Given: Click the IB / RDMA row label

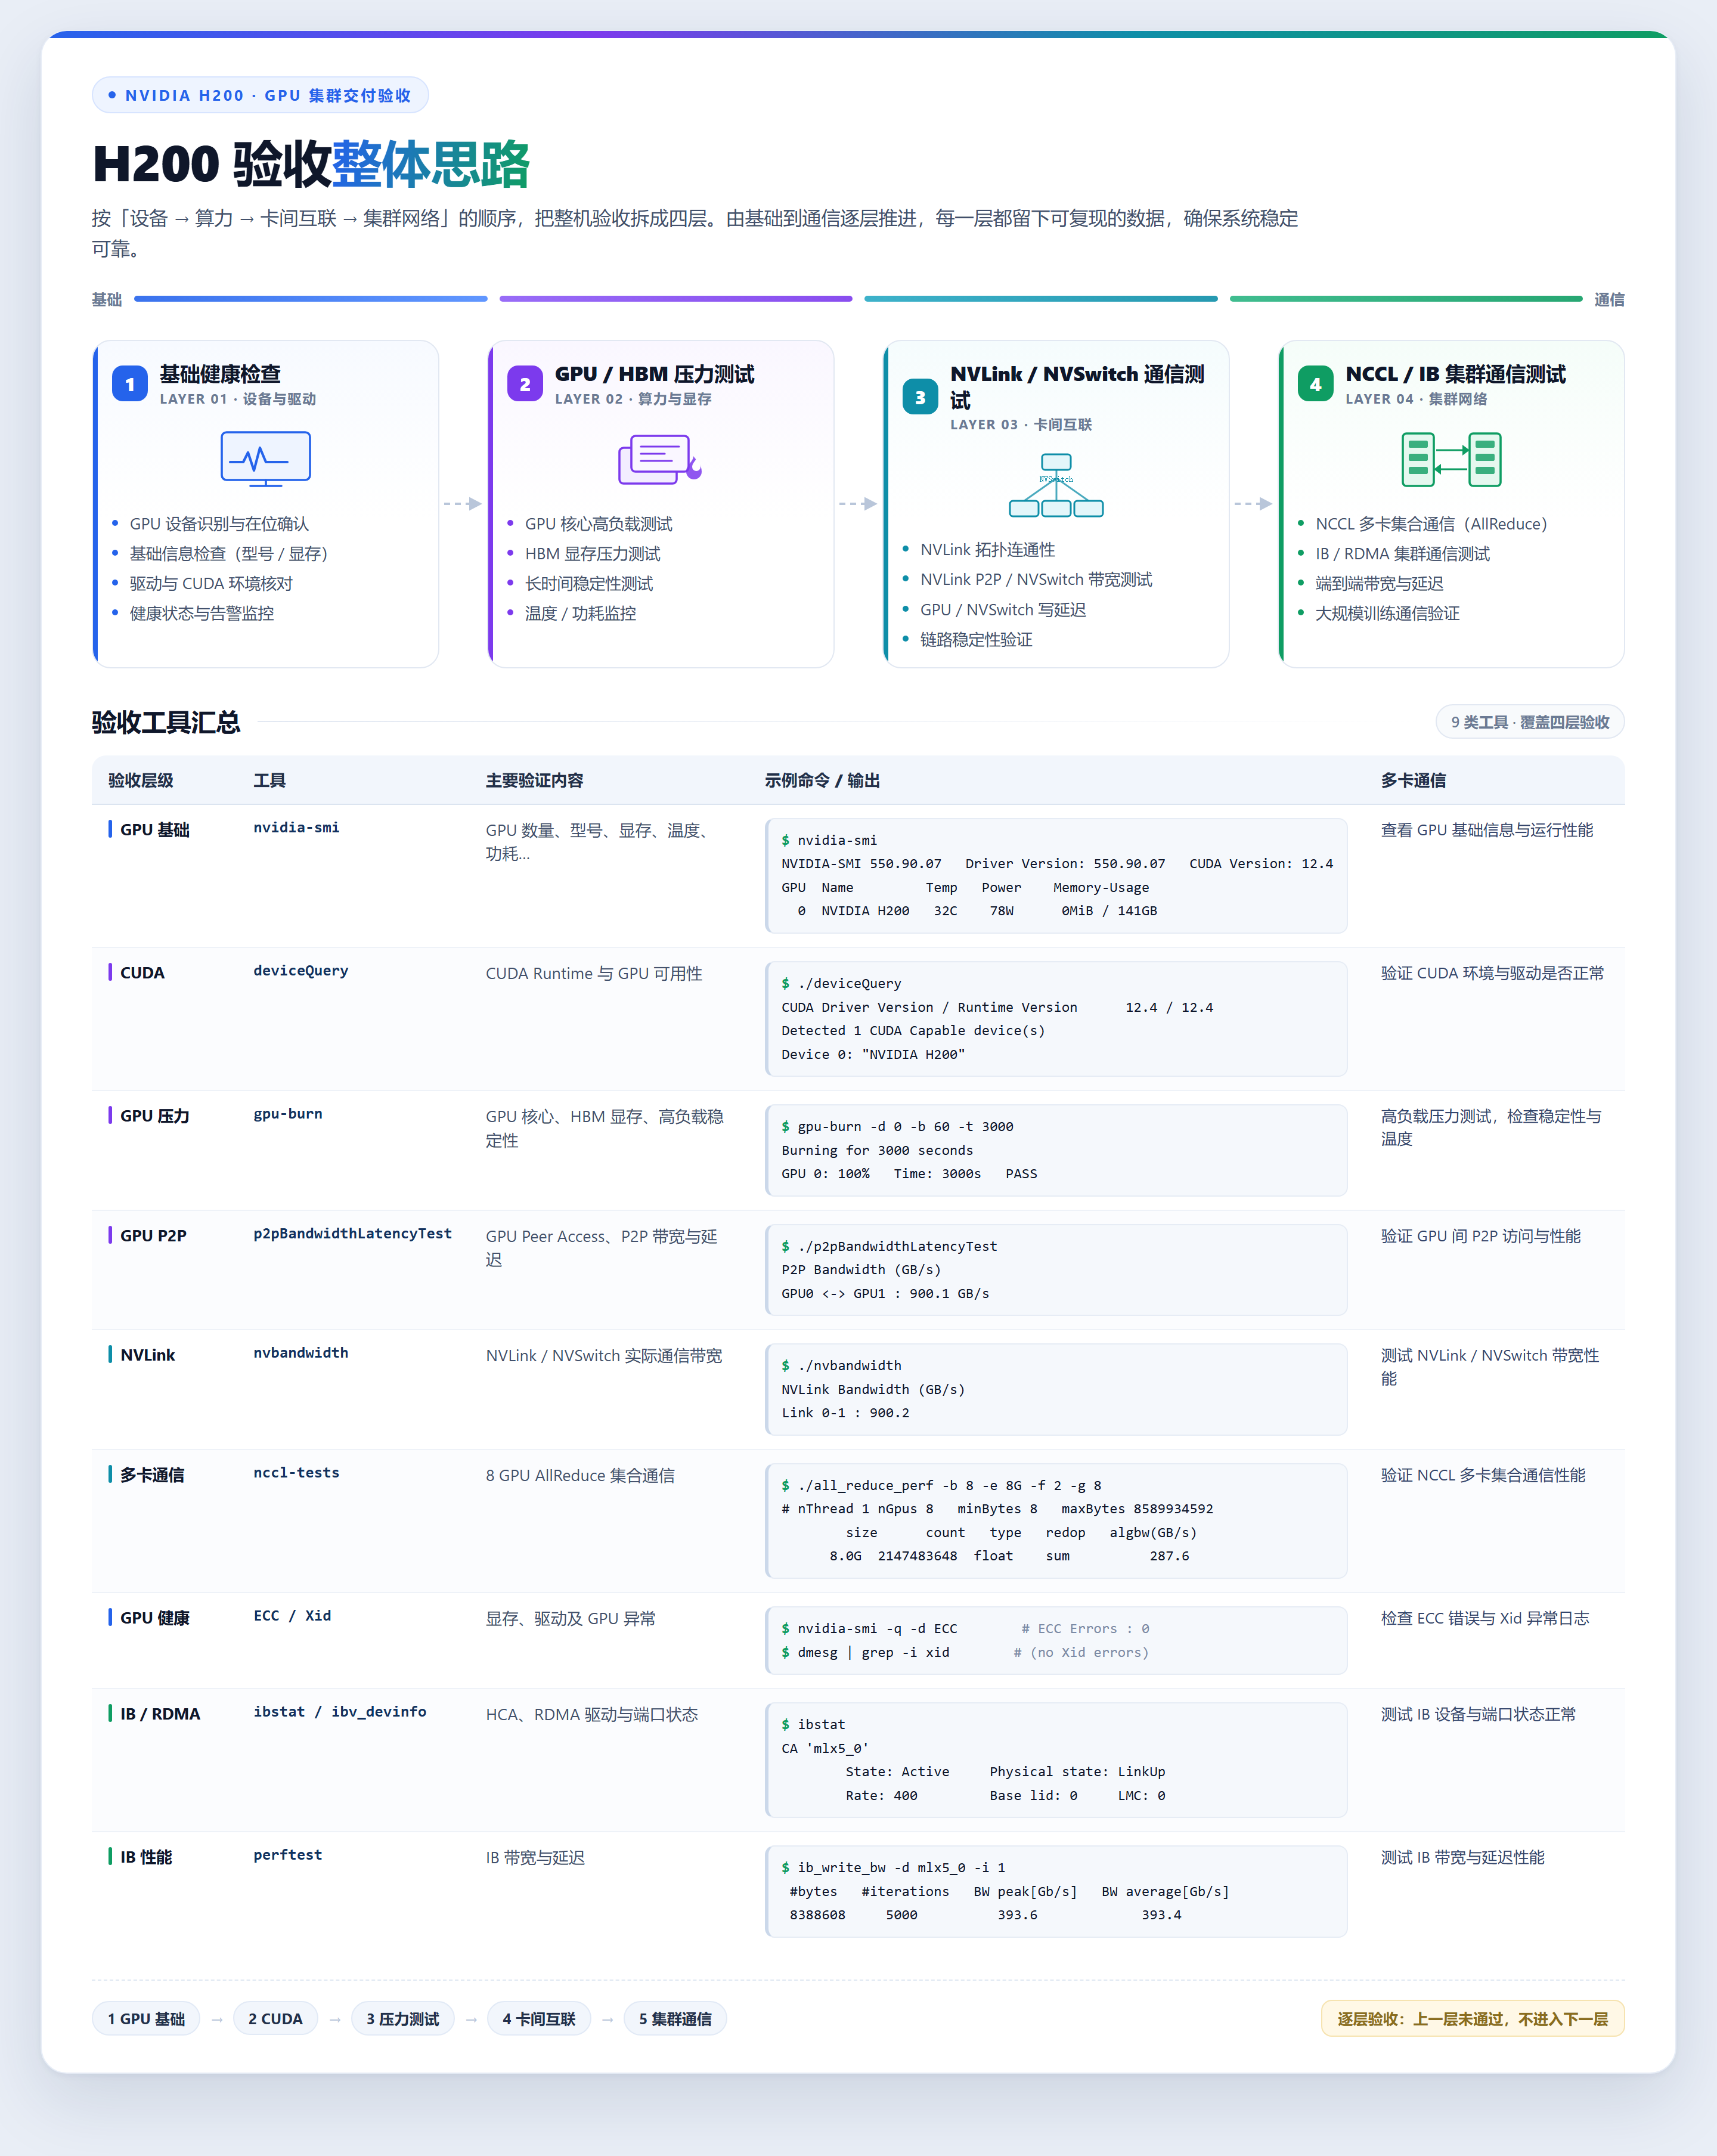Looking at the screenshot, I should click(160, 1714).
